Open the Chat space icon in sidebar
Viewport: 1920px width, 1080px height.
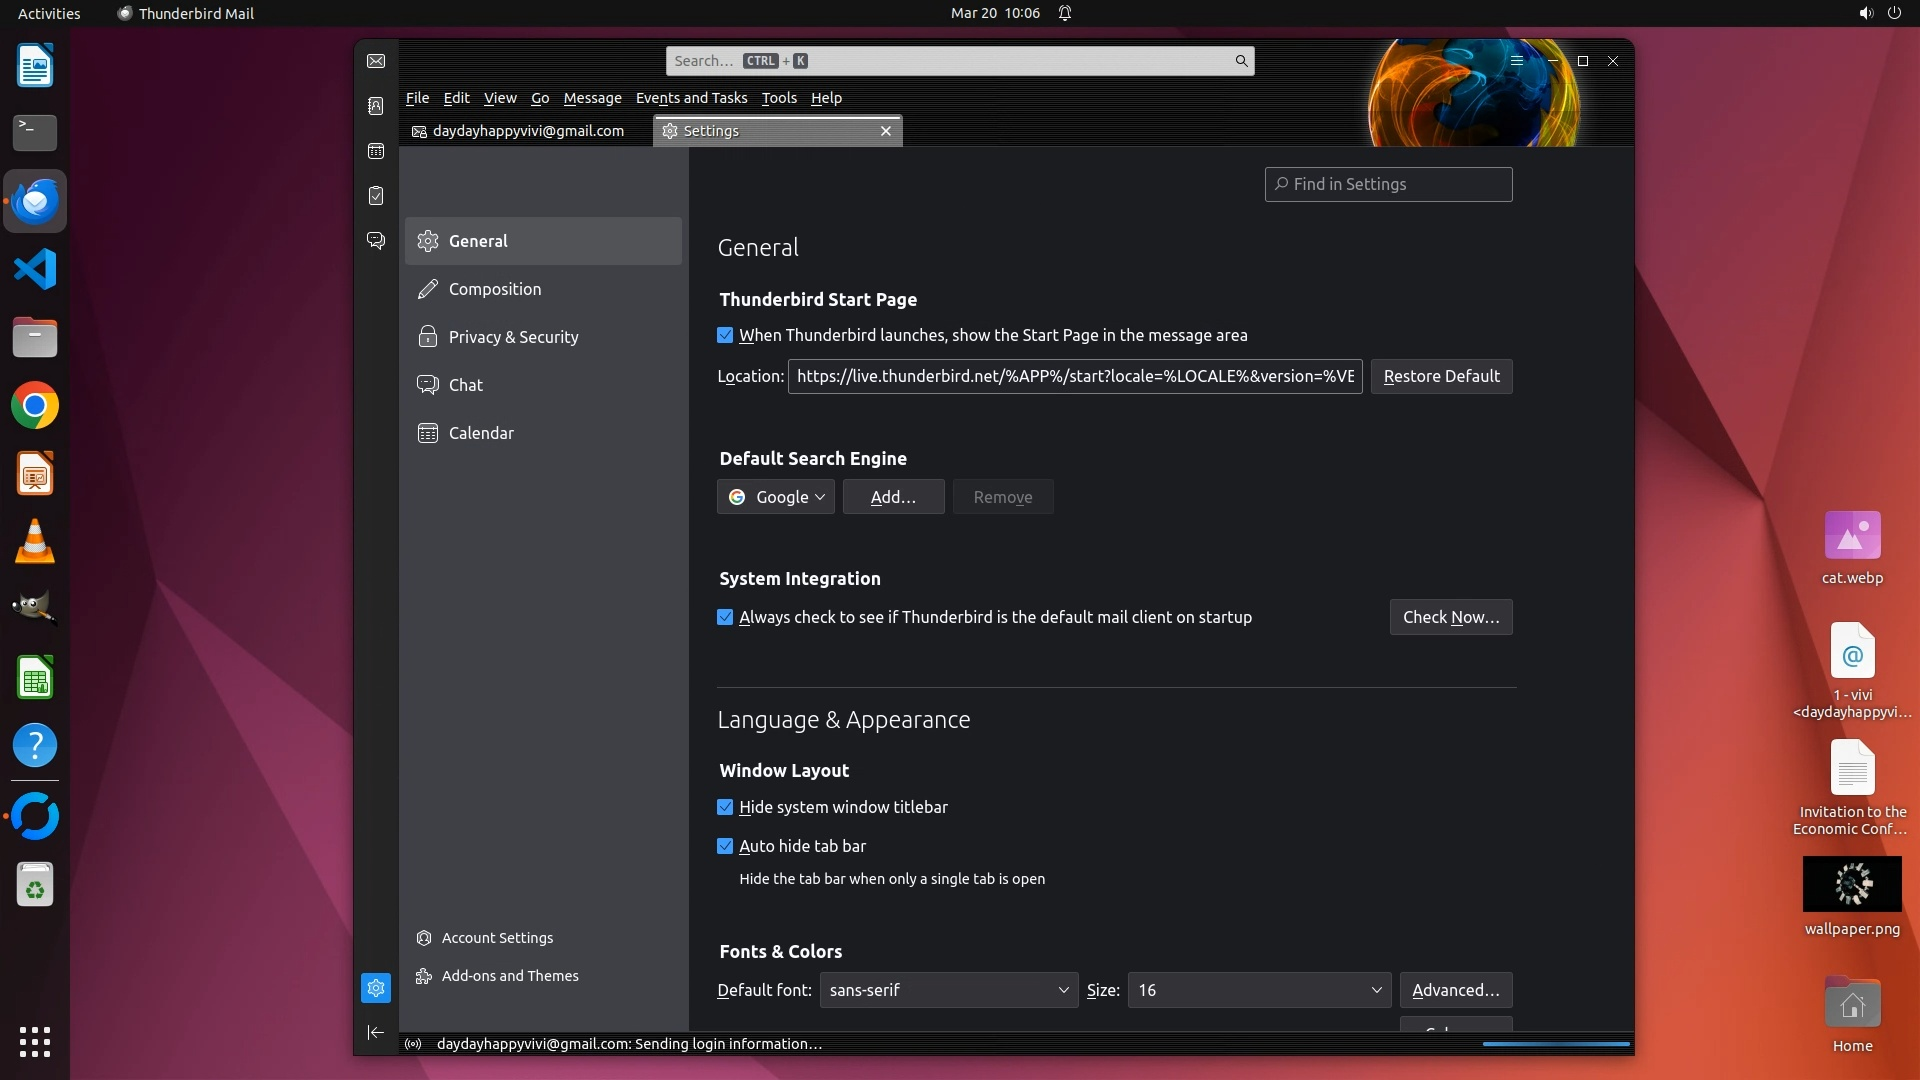tap(376, 241)
